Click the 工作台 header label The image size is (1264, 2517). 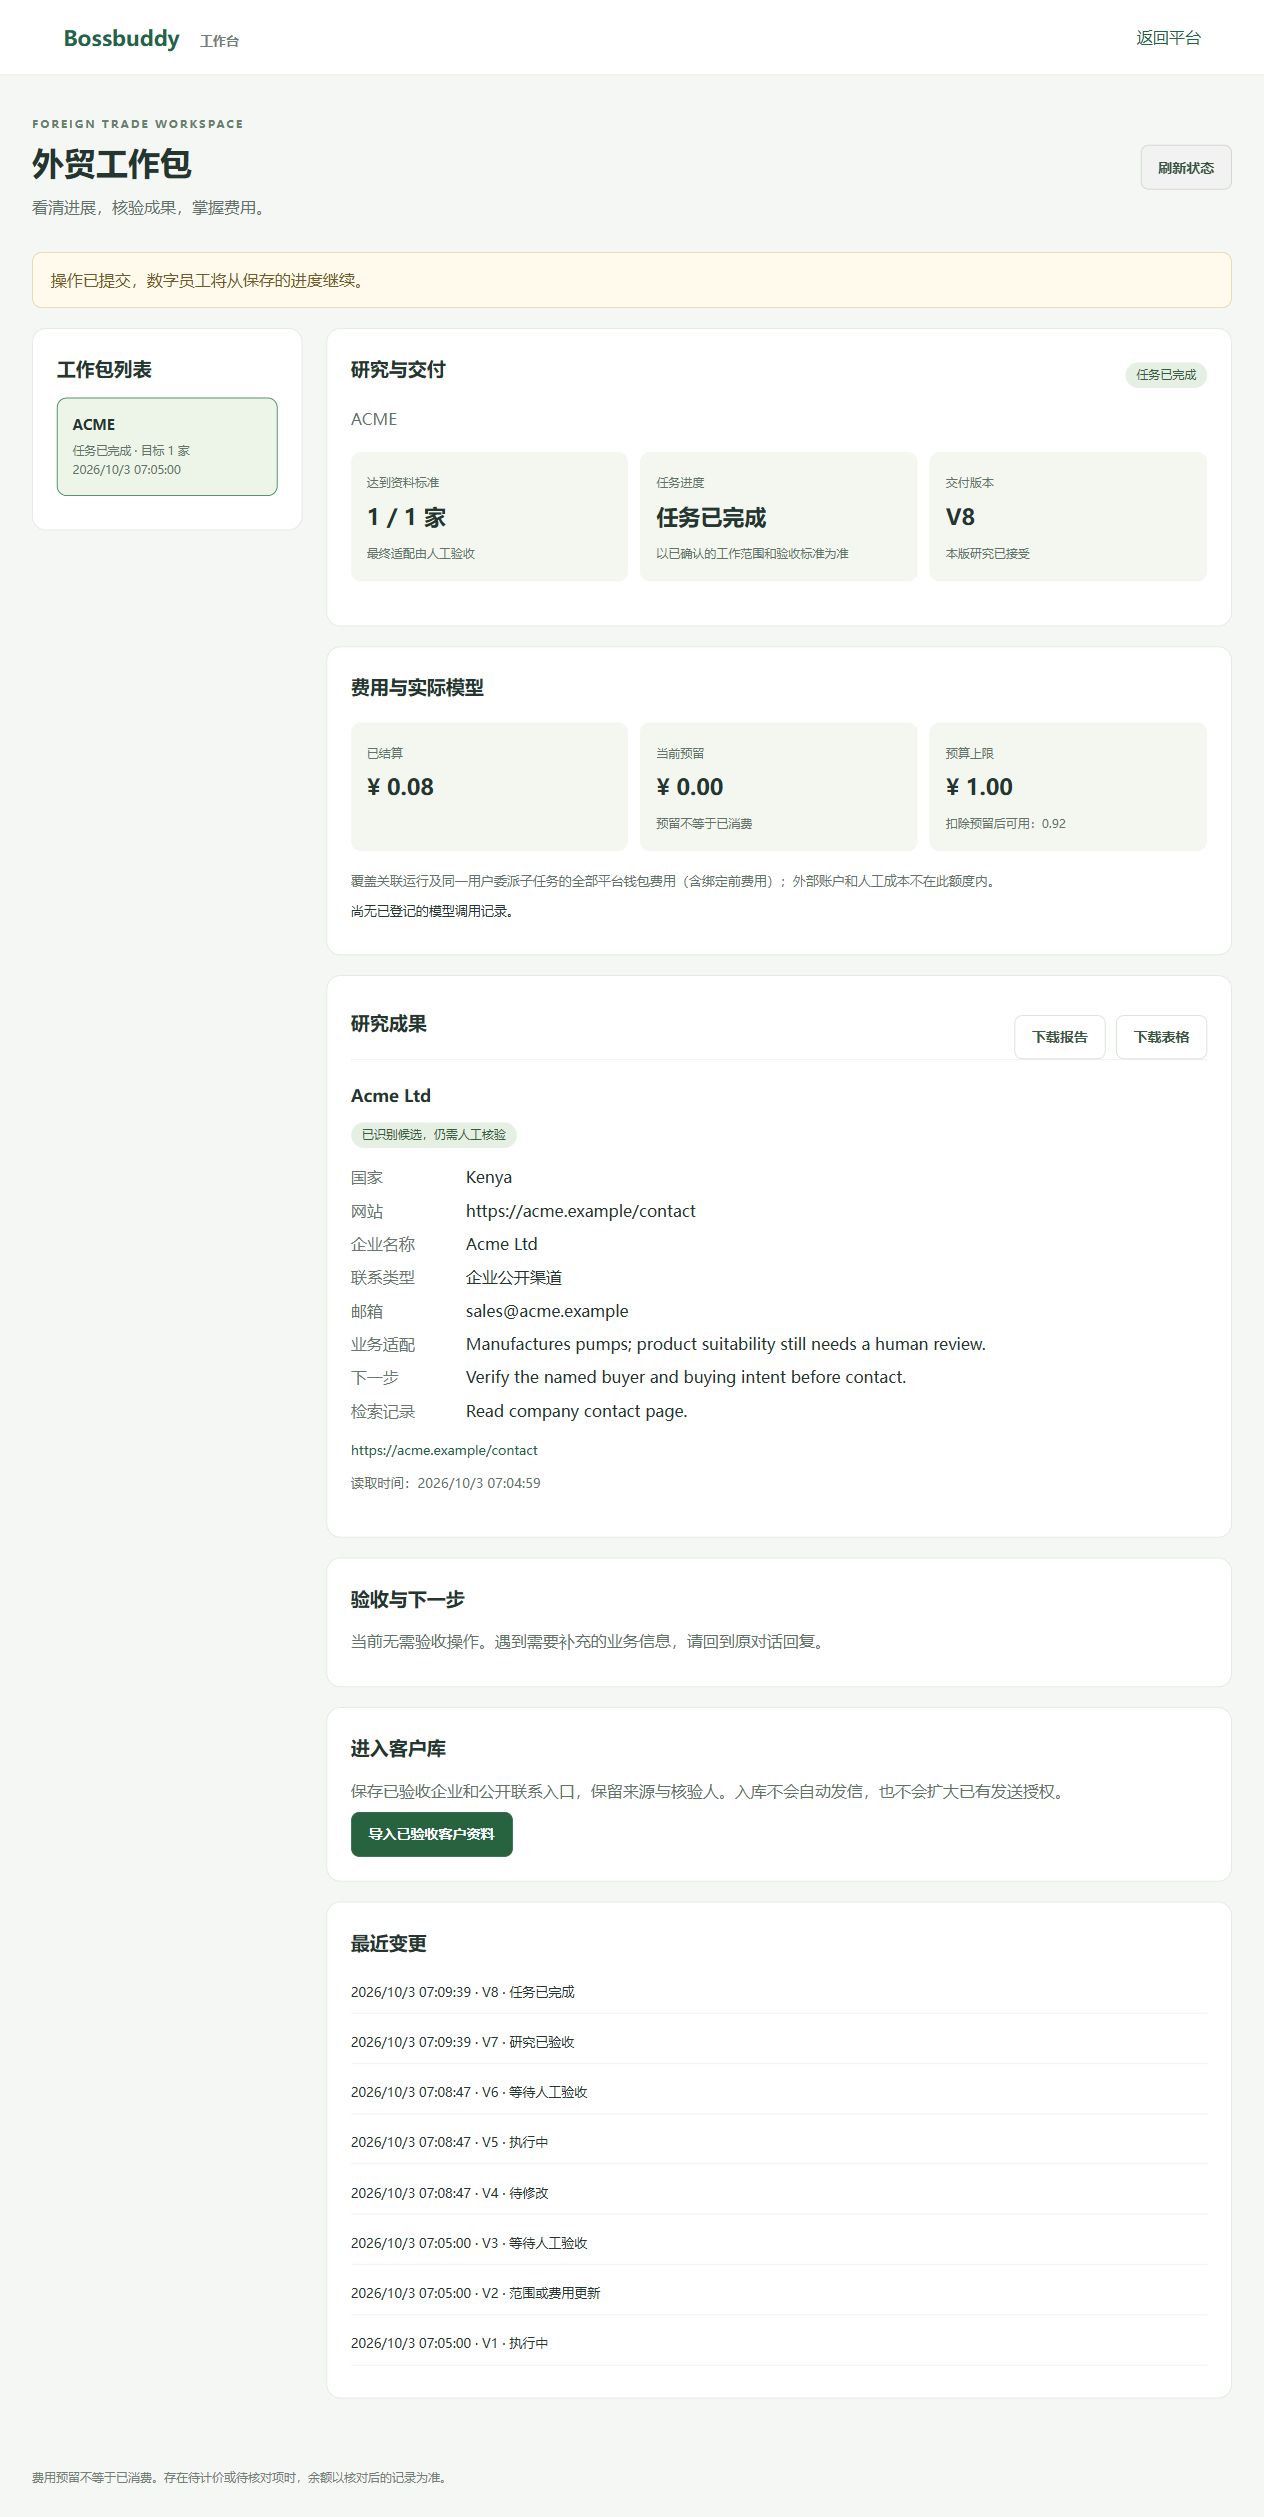[x=219, y=41]
